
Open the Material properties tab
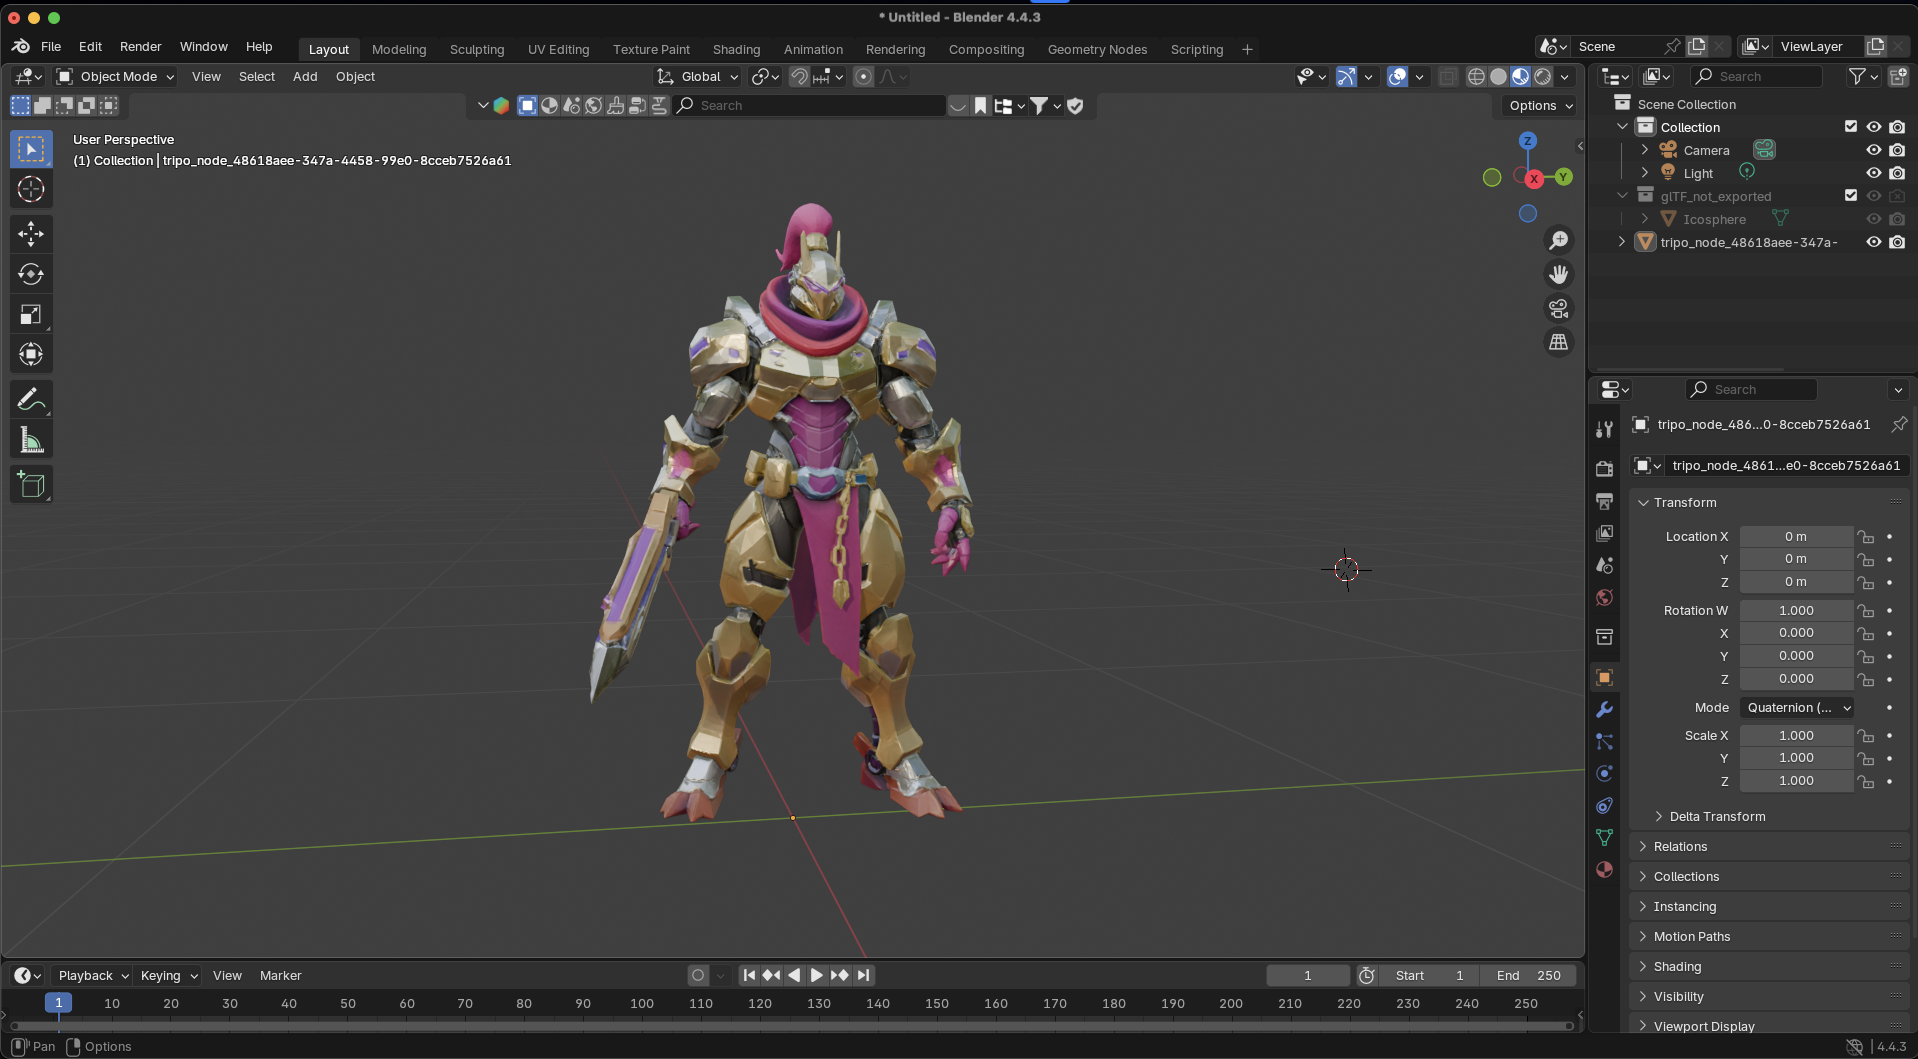(1604, 869)
